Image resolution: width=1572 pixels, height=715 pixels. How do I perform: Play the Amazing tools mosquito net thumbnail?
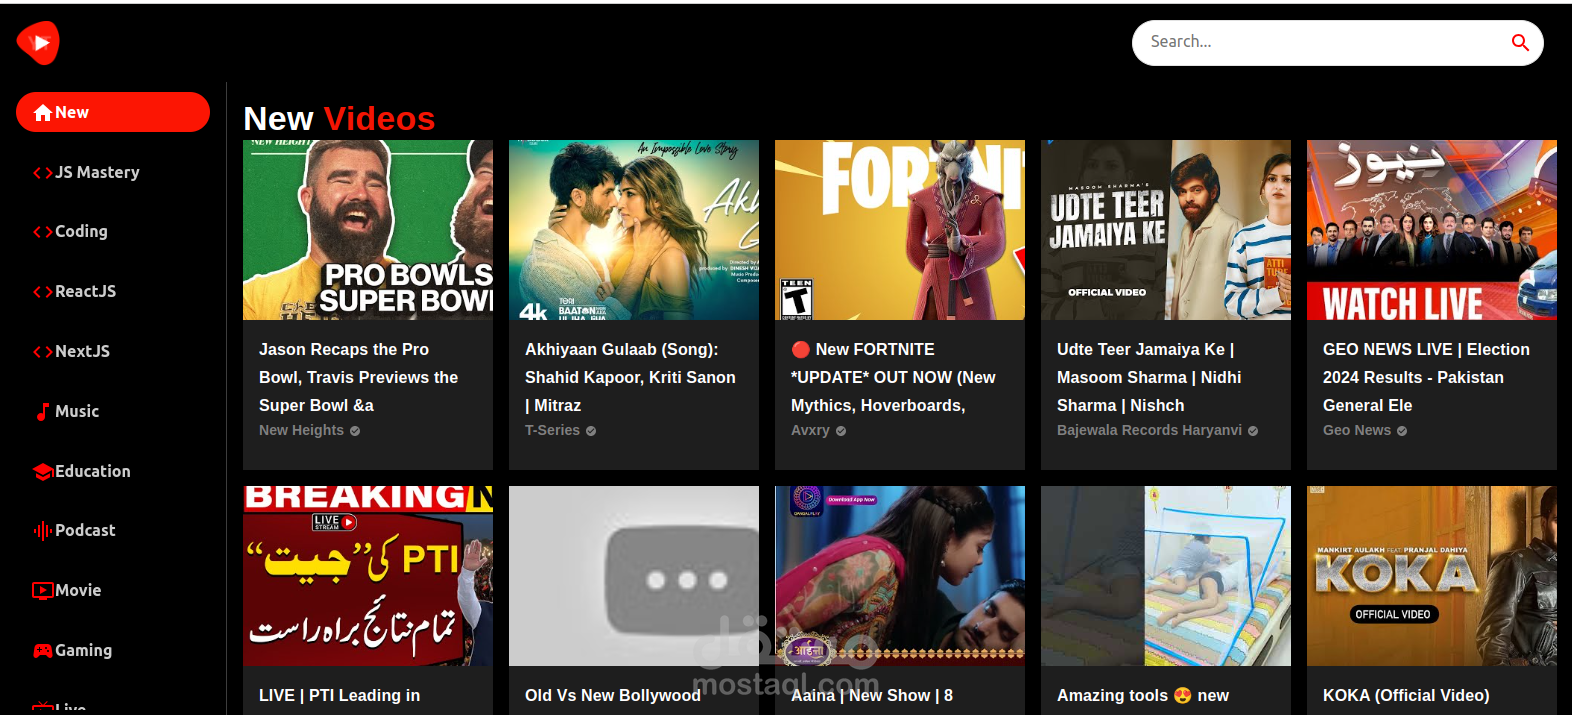pyautogui.click(x=1166, y=576)
